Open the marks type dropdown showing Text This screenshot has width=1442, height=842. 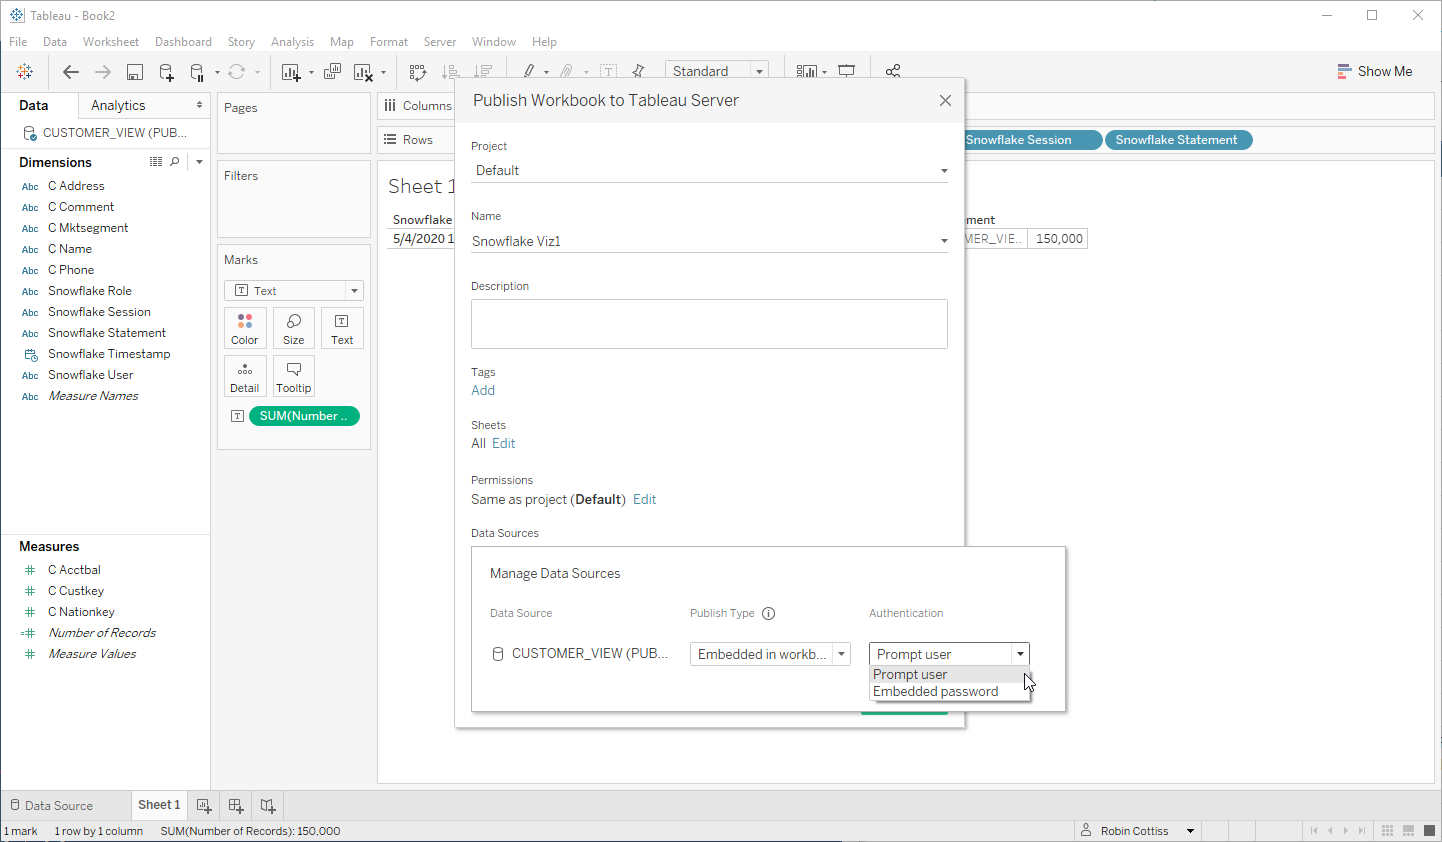click(294, 291)
